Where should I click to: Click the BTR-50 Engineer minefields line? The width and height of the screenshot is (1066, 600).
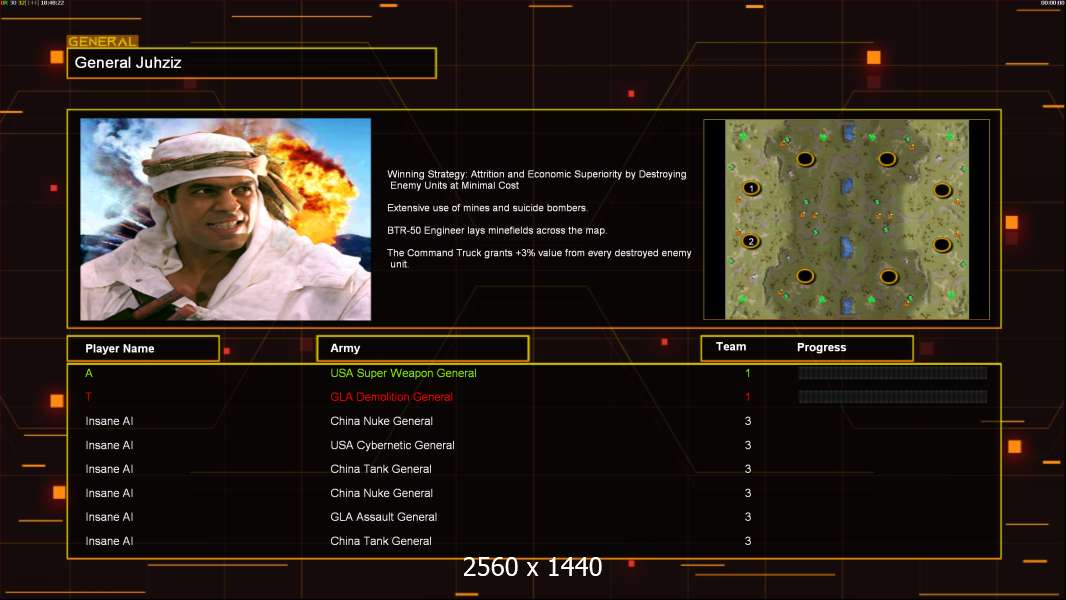497,230
